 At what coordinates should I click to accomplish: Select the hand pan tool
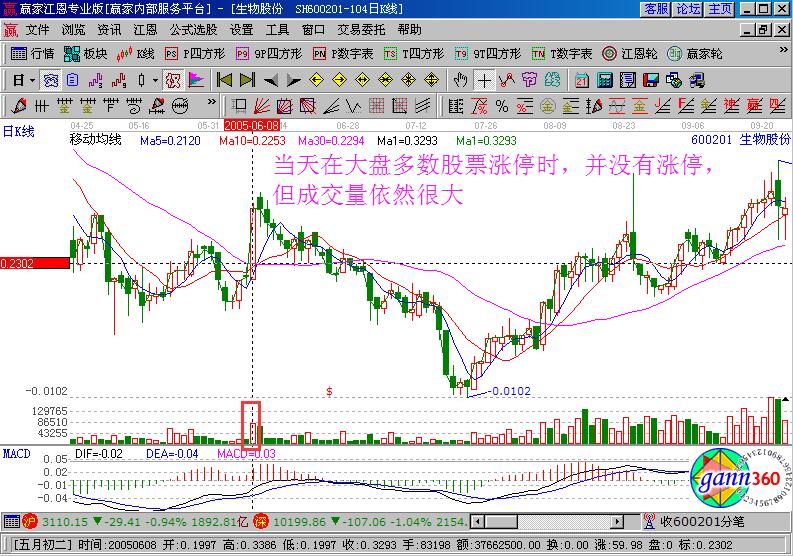459,79
